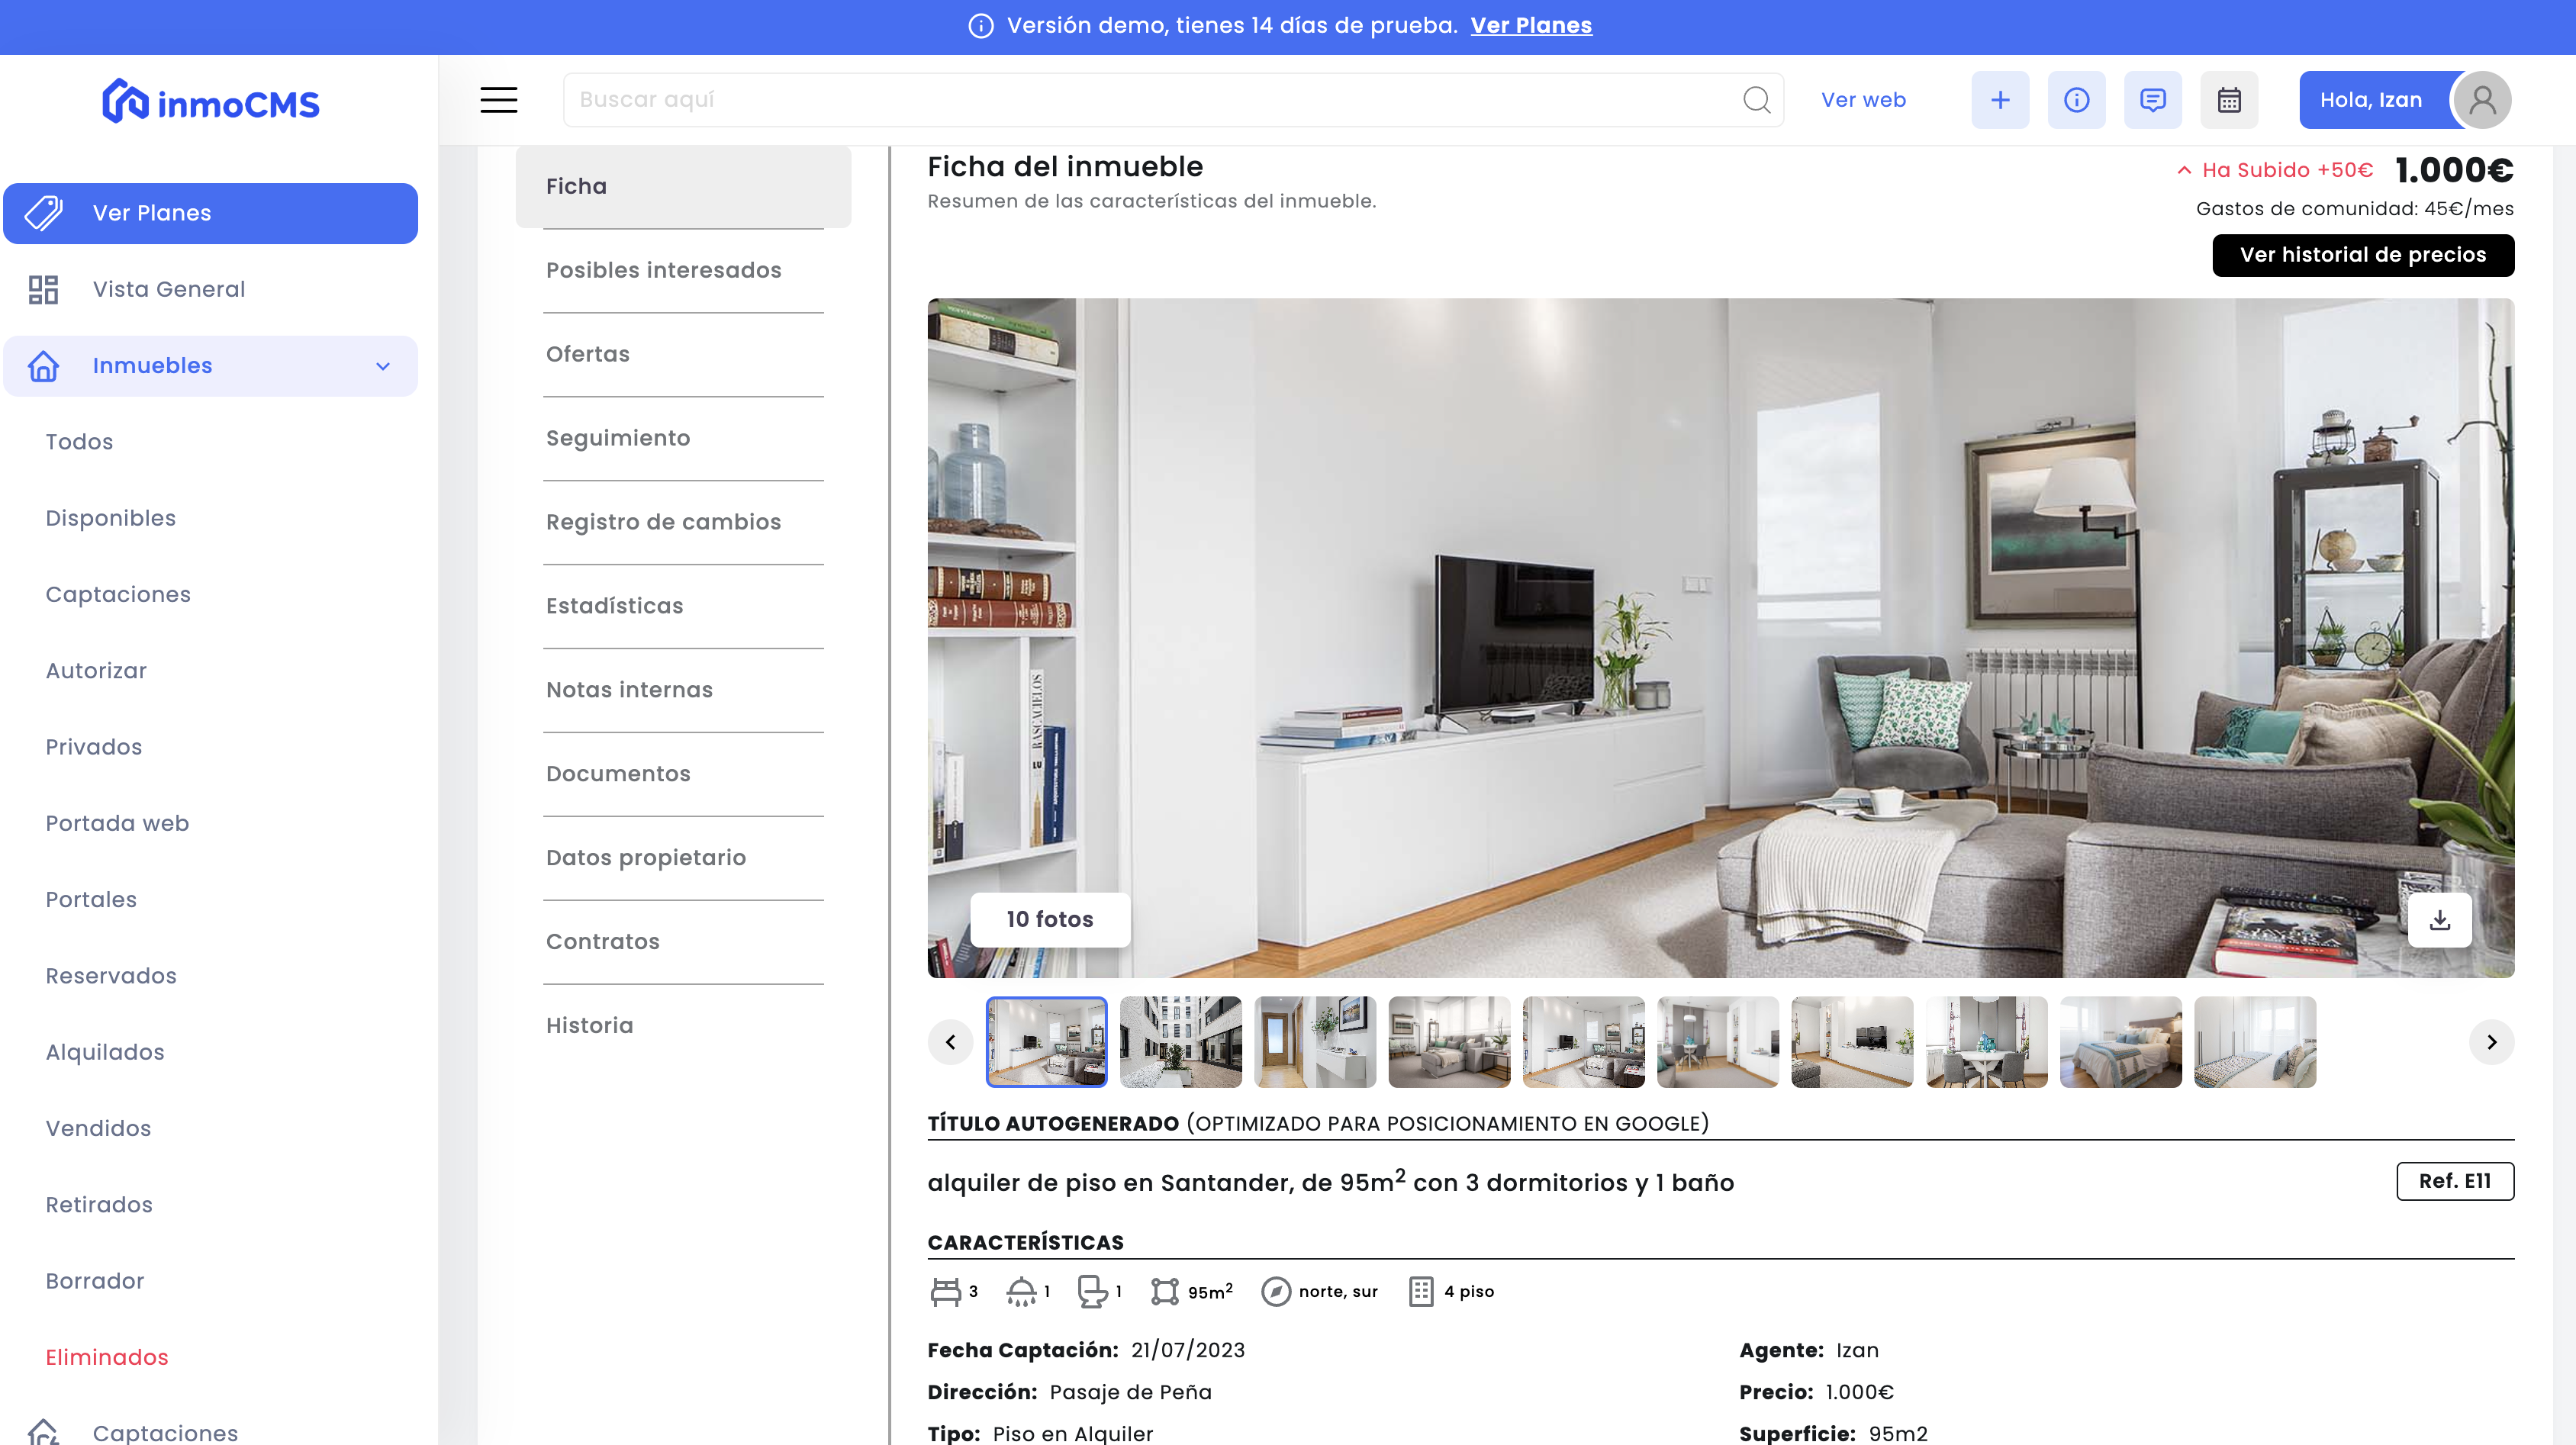Image resolution: width=2576 pixels, height=1445 pixels.
Task: Select Todos in sidebar
Action: click(x=79, y=442)
